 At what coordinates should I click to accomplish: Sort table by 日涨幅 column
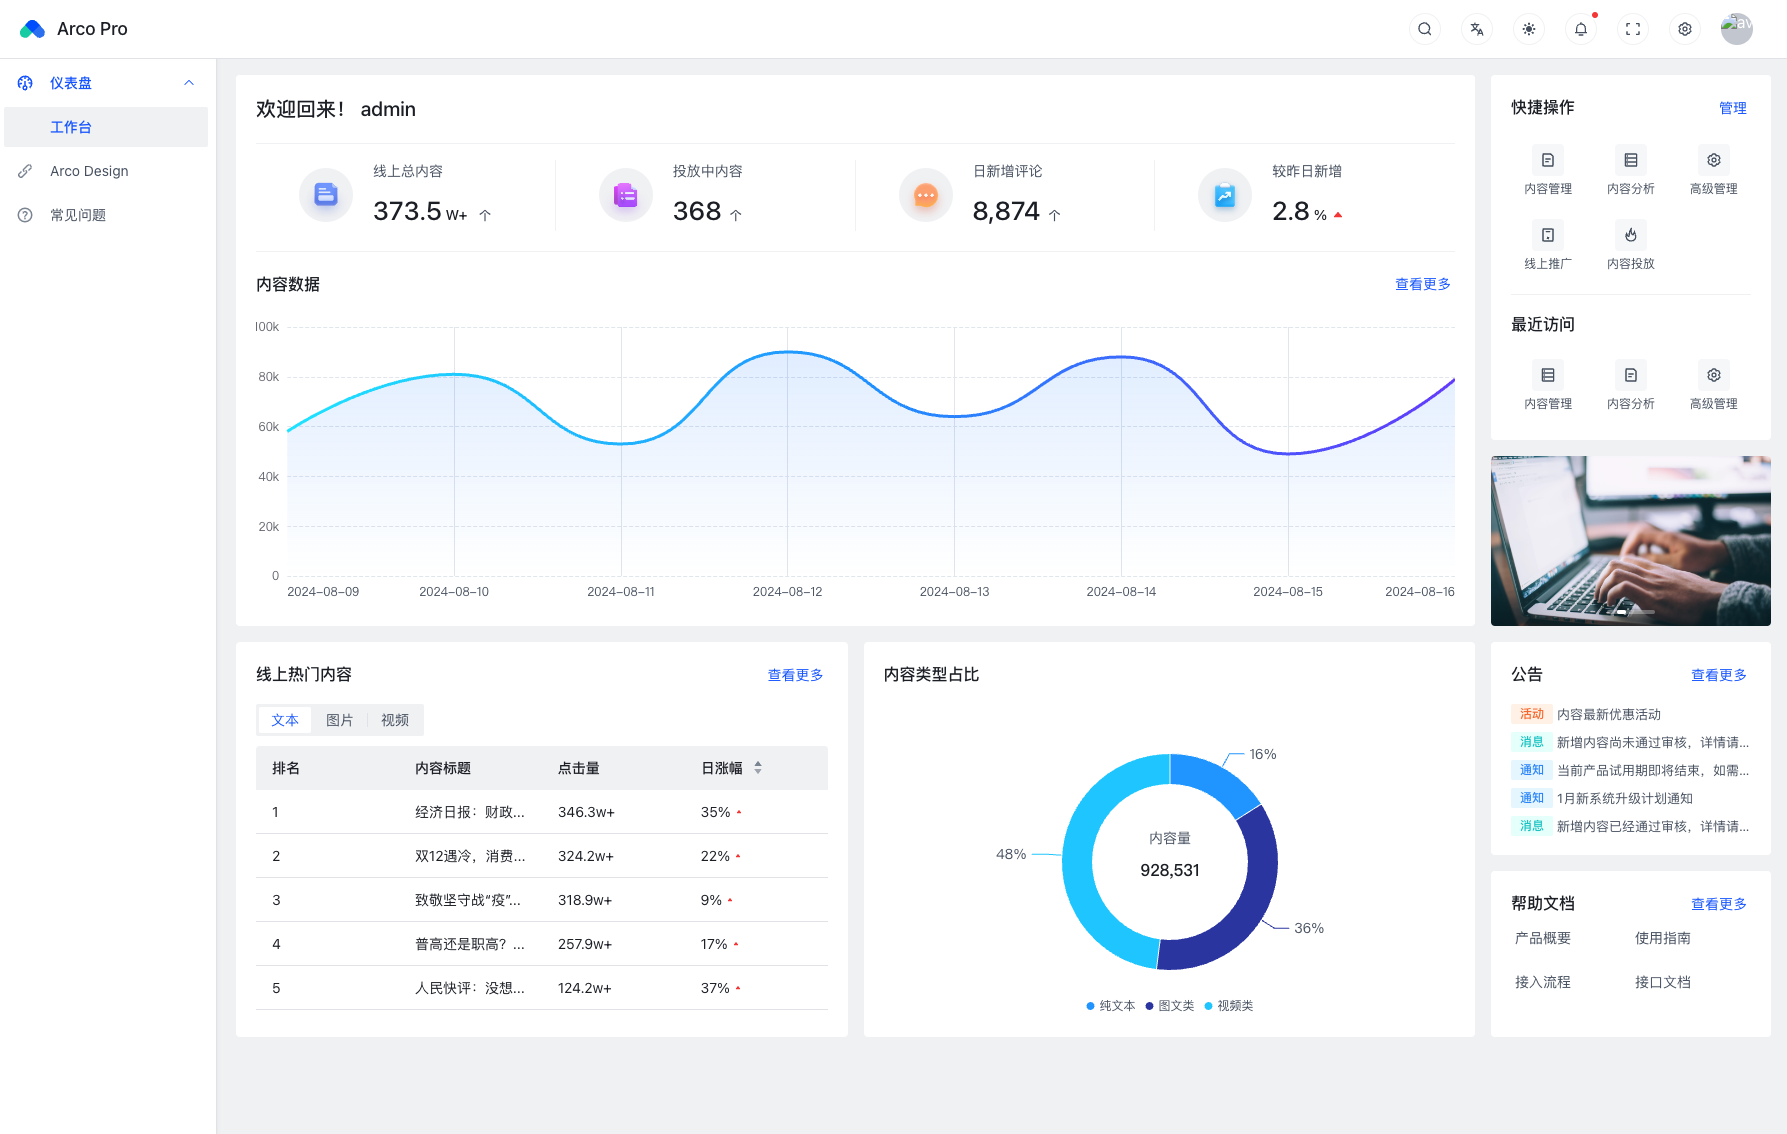[x=758, y=768]
